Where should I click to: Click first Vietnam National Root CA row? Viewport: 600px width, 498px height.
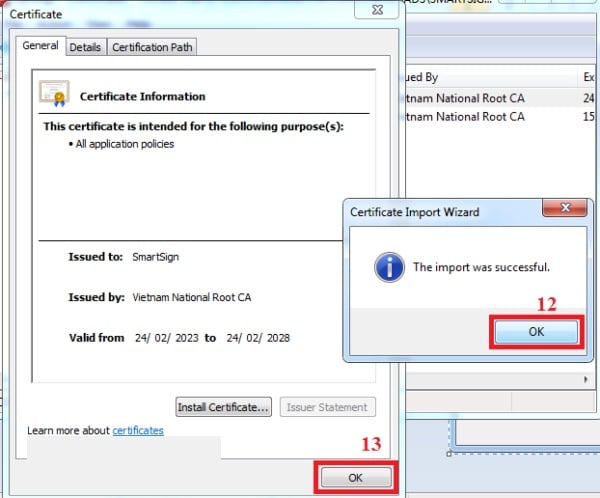tap(499, 98)
